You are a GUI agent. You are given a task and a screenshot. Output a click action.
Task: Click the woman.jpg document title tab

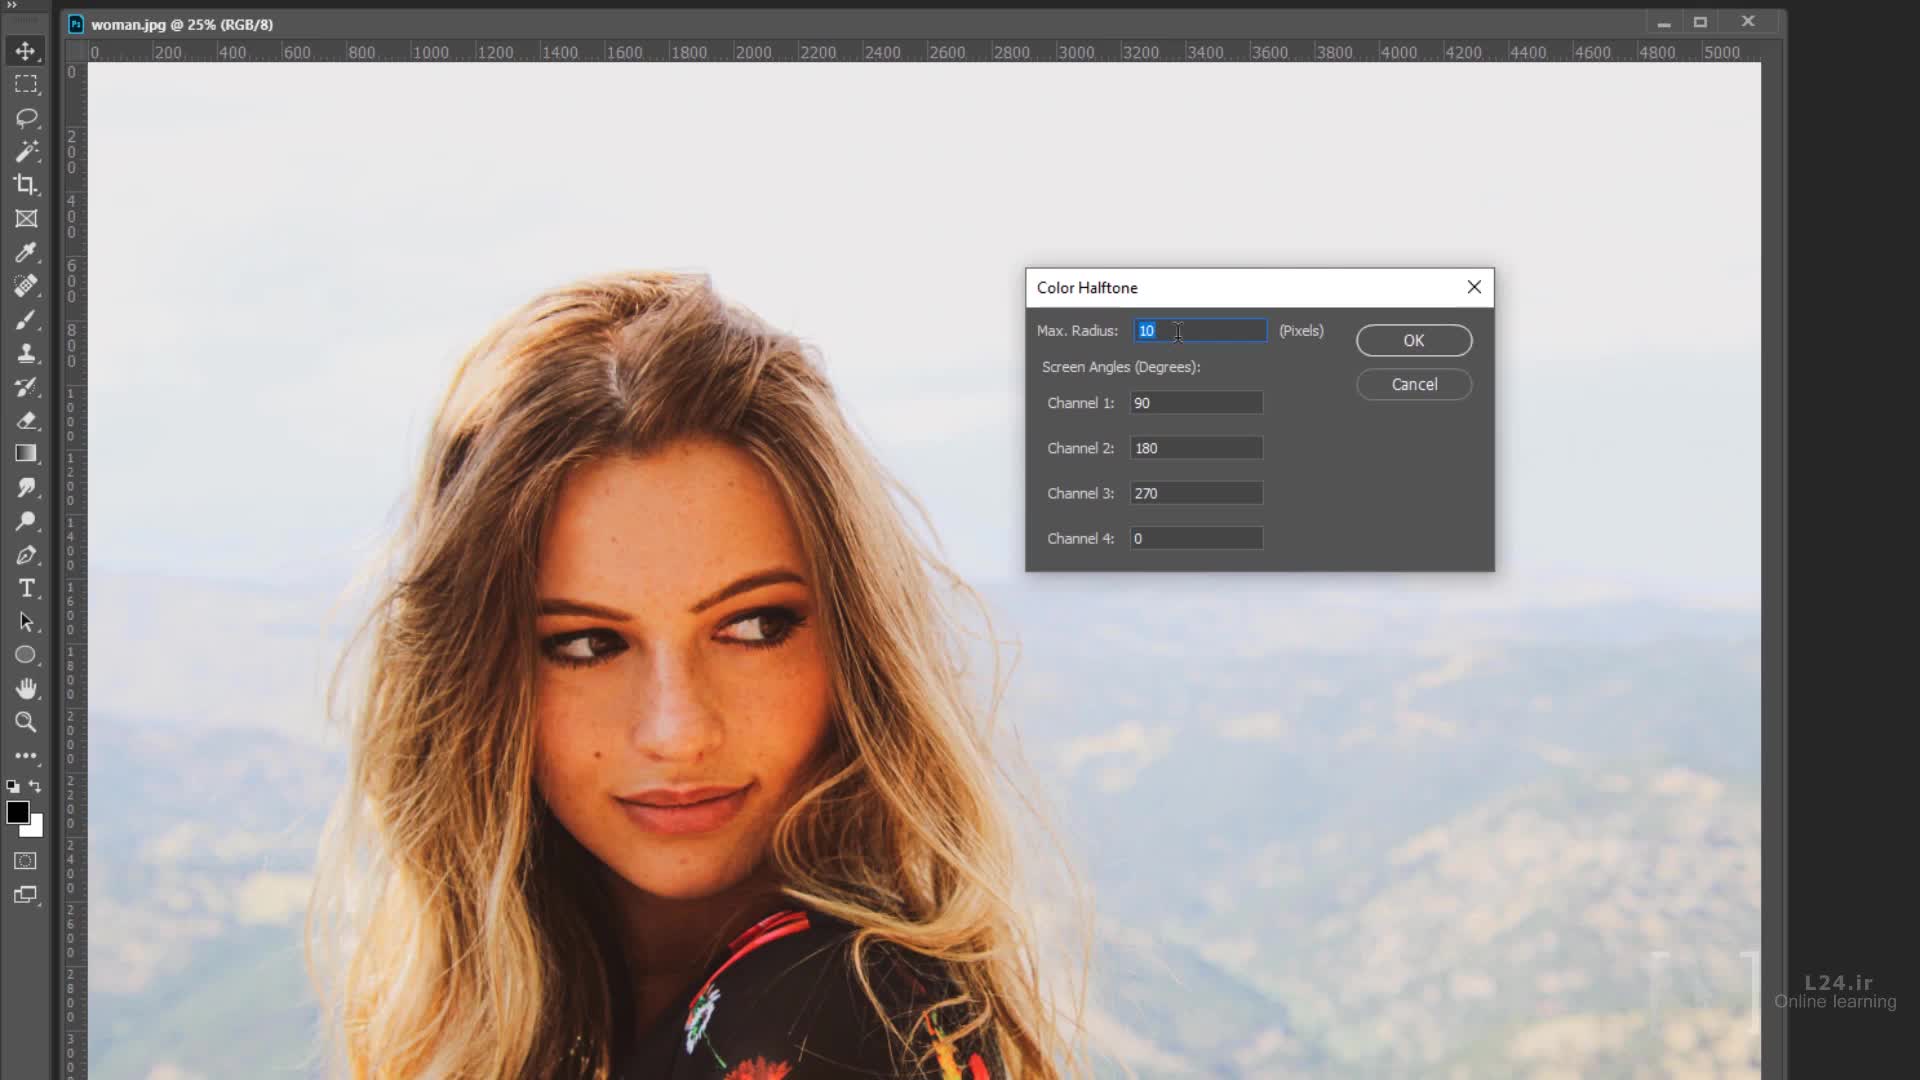point(181,24)
